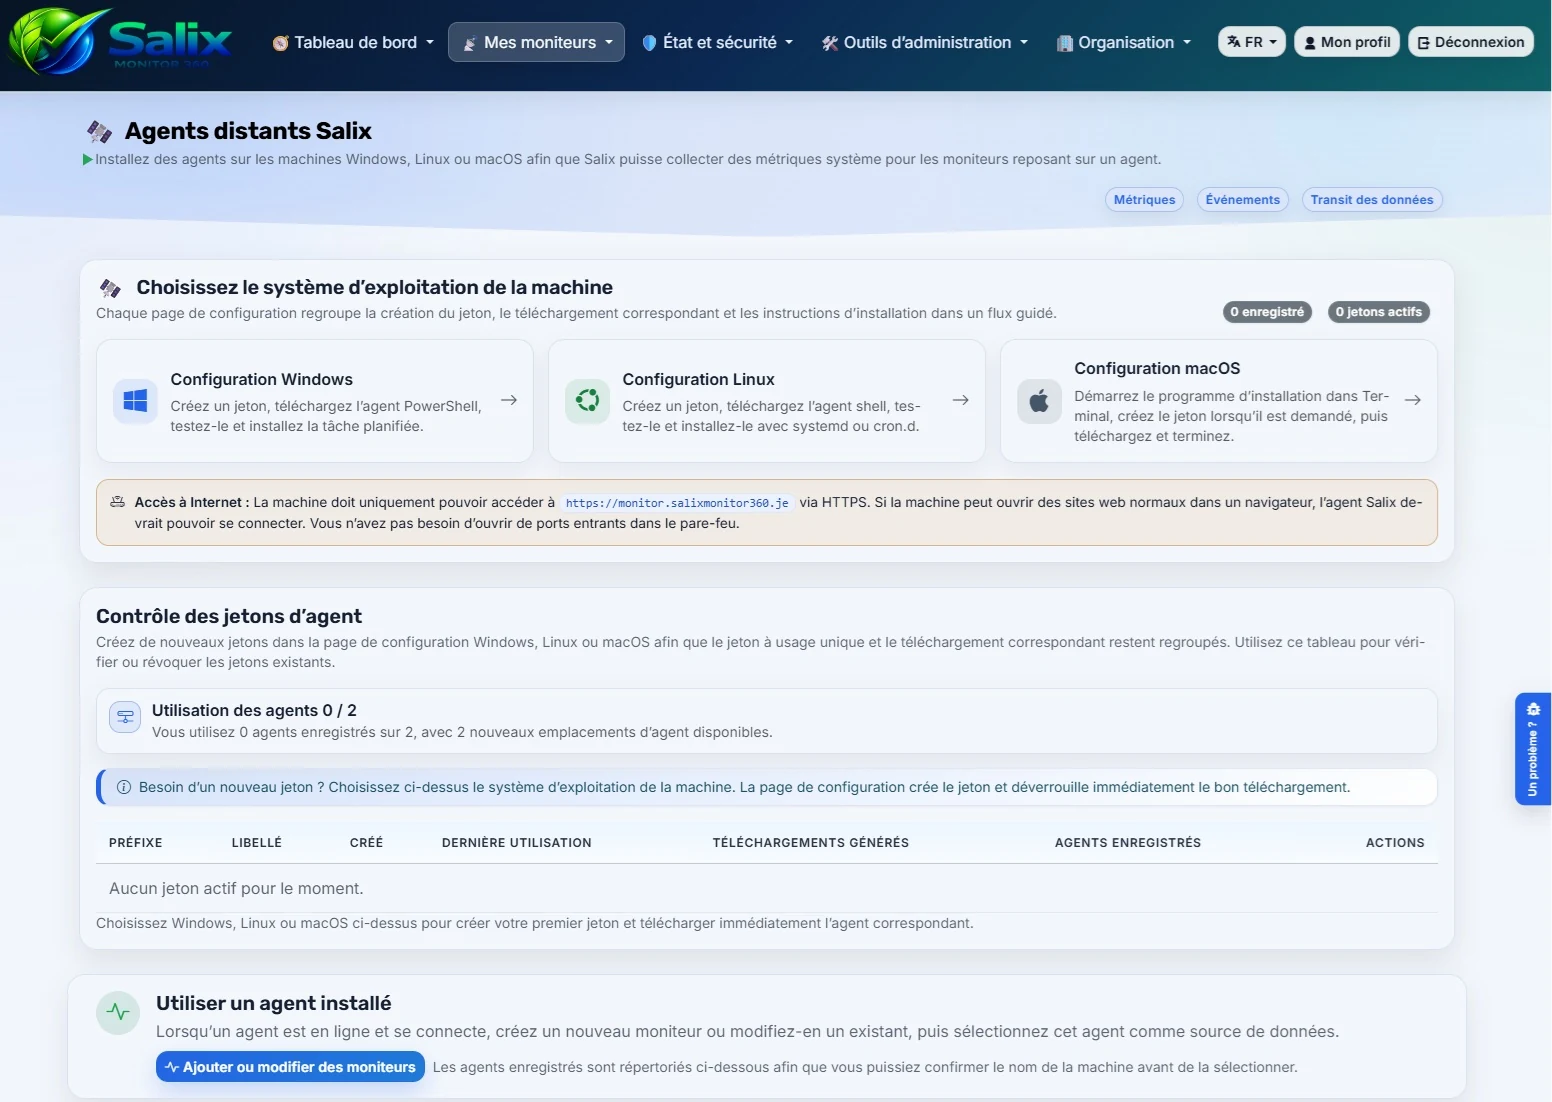Click satellite icon beside Agents distants Salix
This screenshot has height=1102, width=1552.
point(99,131)
